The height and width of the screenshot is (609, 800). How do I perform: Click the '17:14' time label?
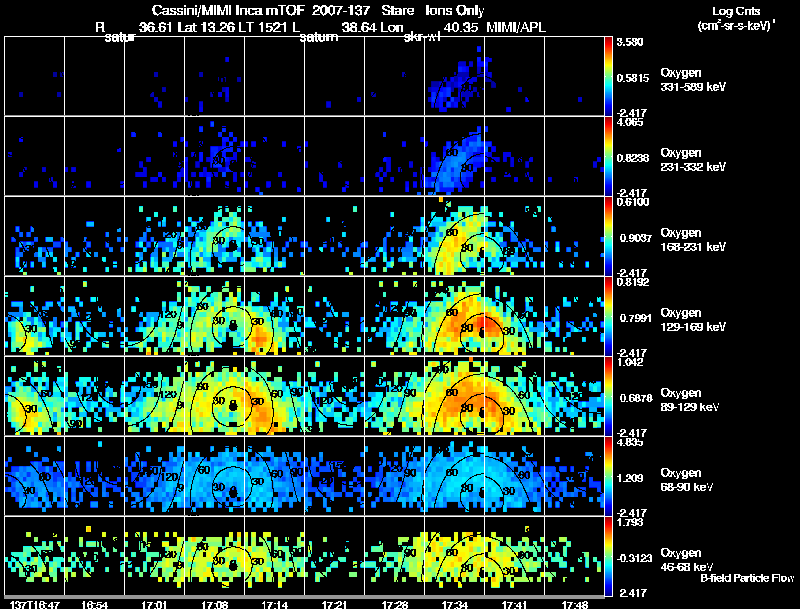[274, 604]
